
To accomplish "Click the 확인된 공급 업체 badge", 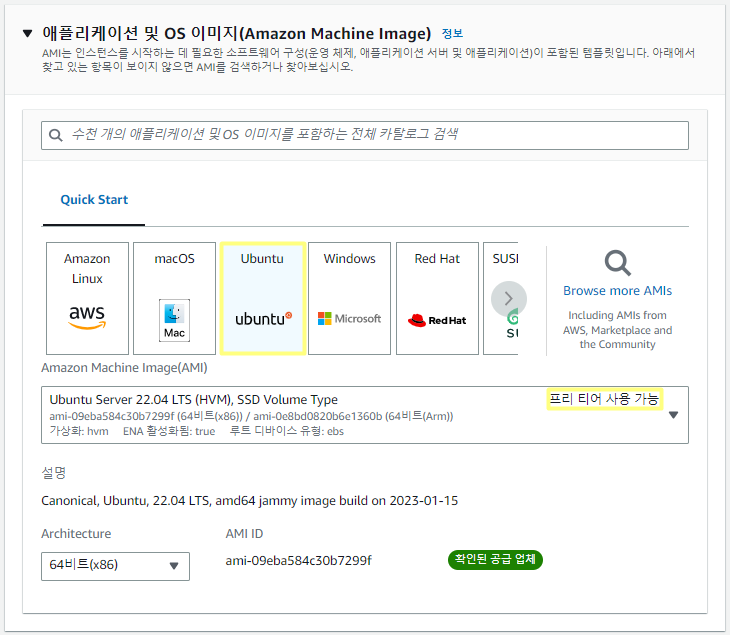I will (x=495, y=559).
